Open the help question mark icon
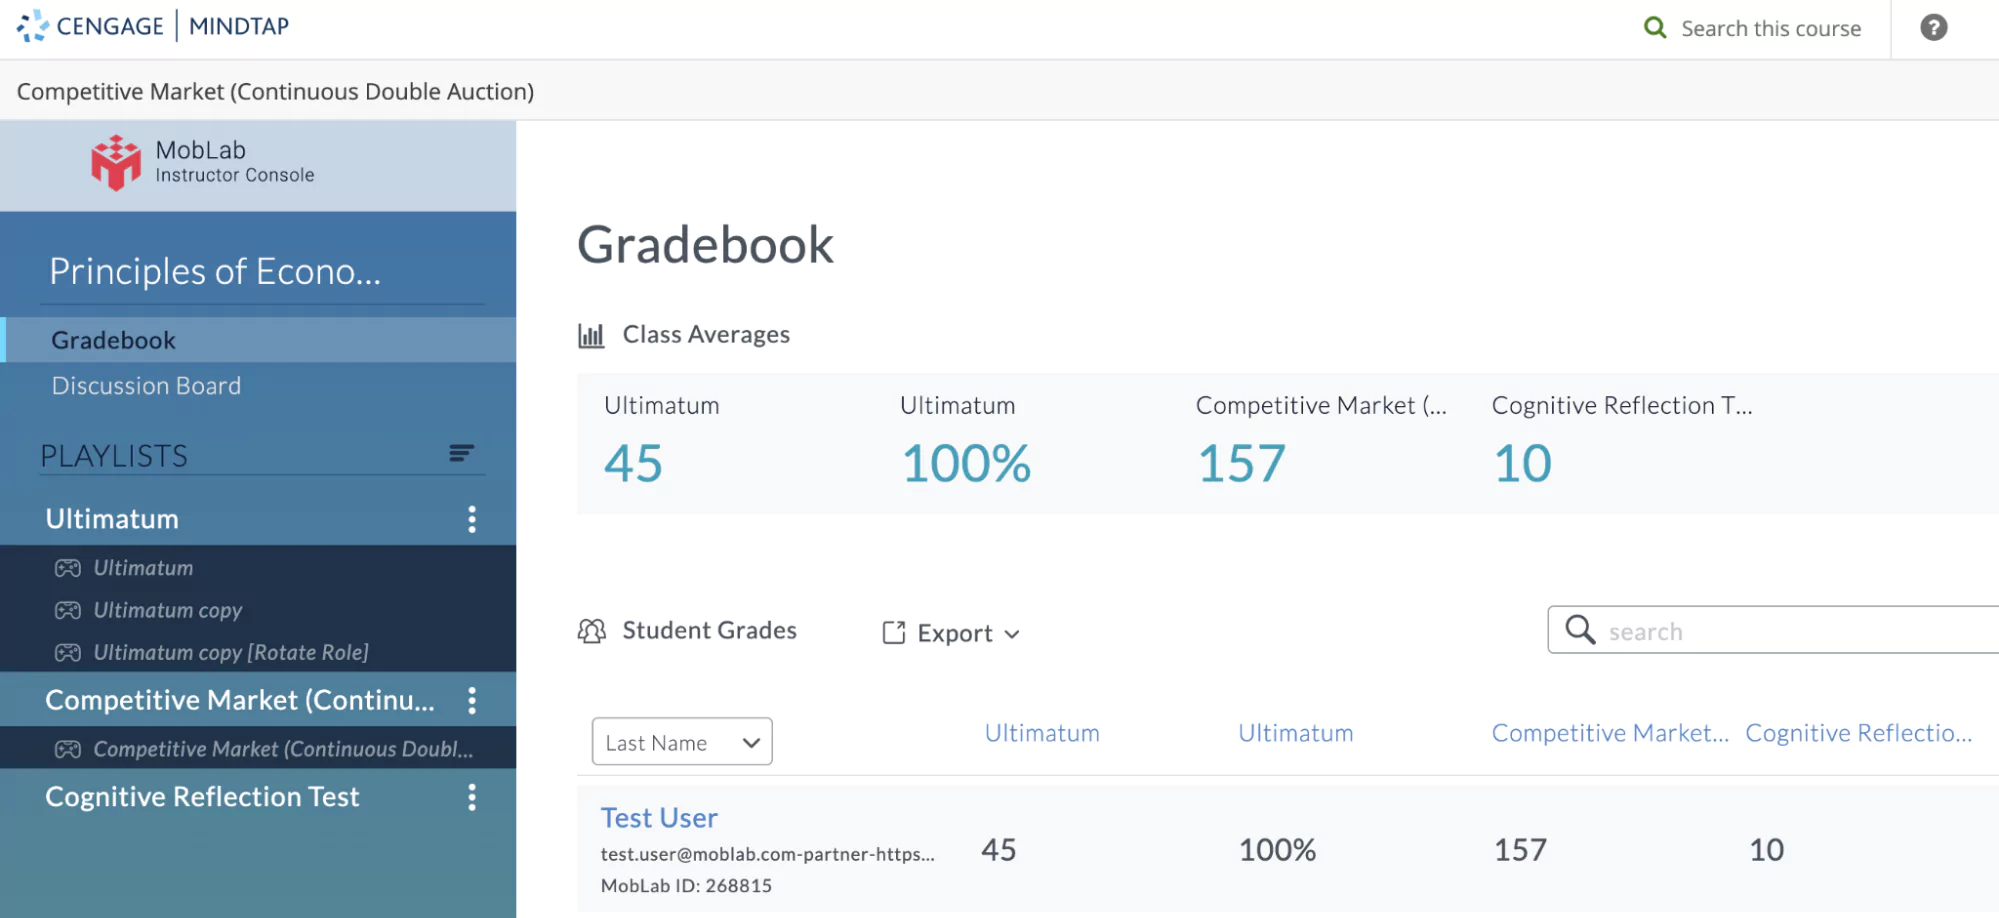This screenshot has height=918, width=1999. (1933, 27)
